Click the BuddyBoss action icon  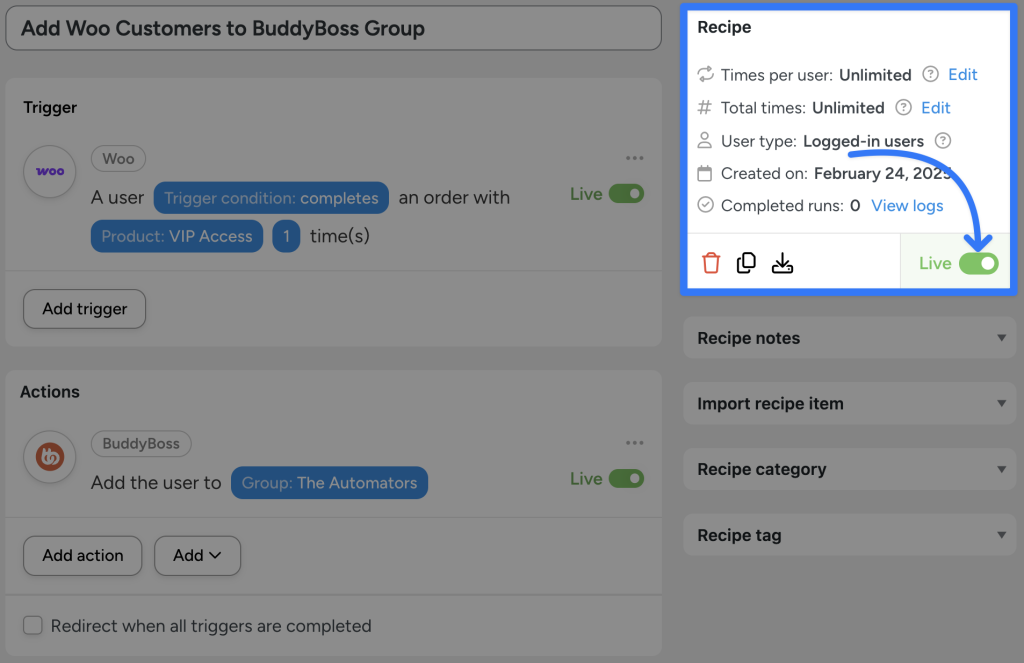[x=50, y=456]
